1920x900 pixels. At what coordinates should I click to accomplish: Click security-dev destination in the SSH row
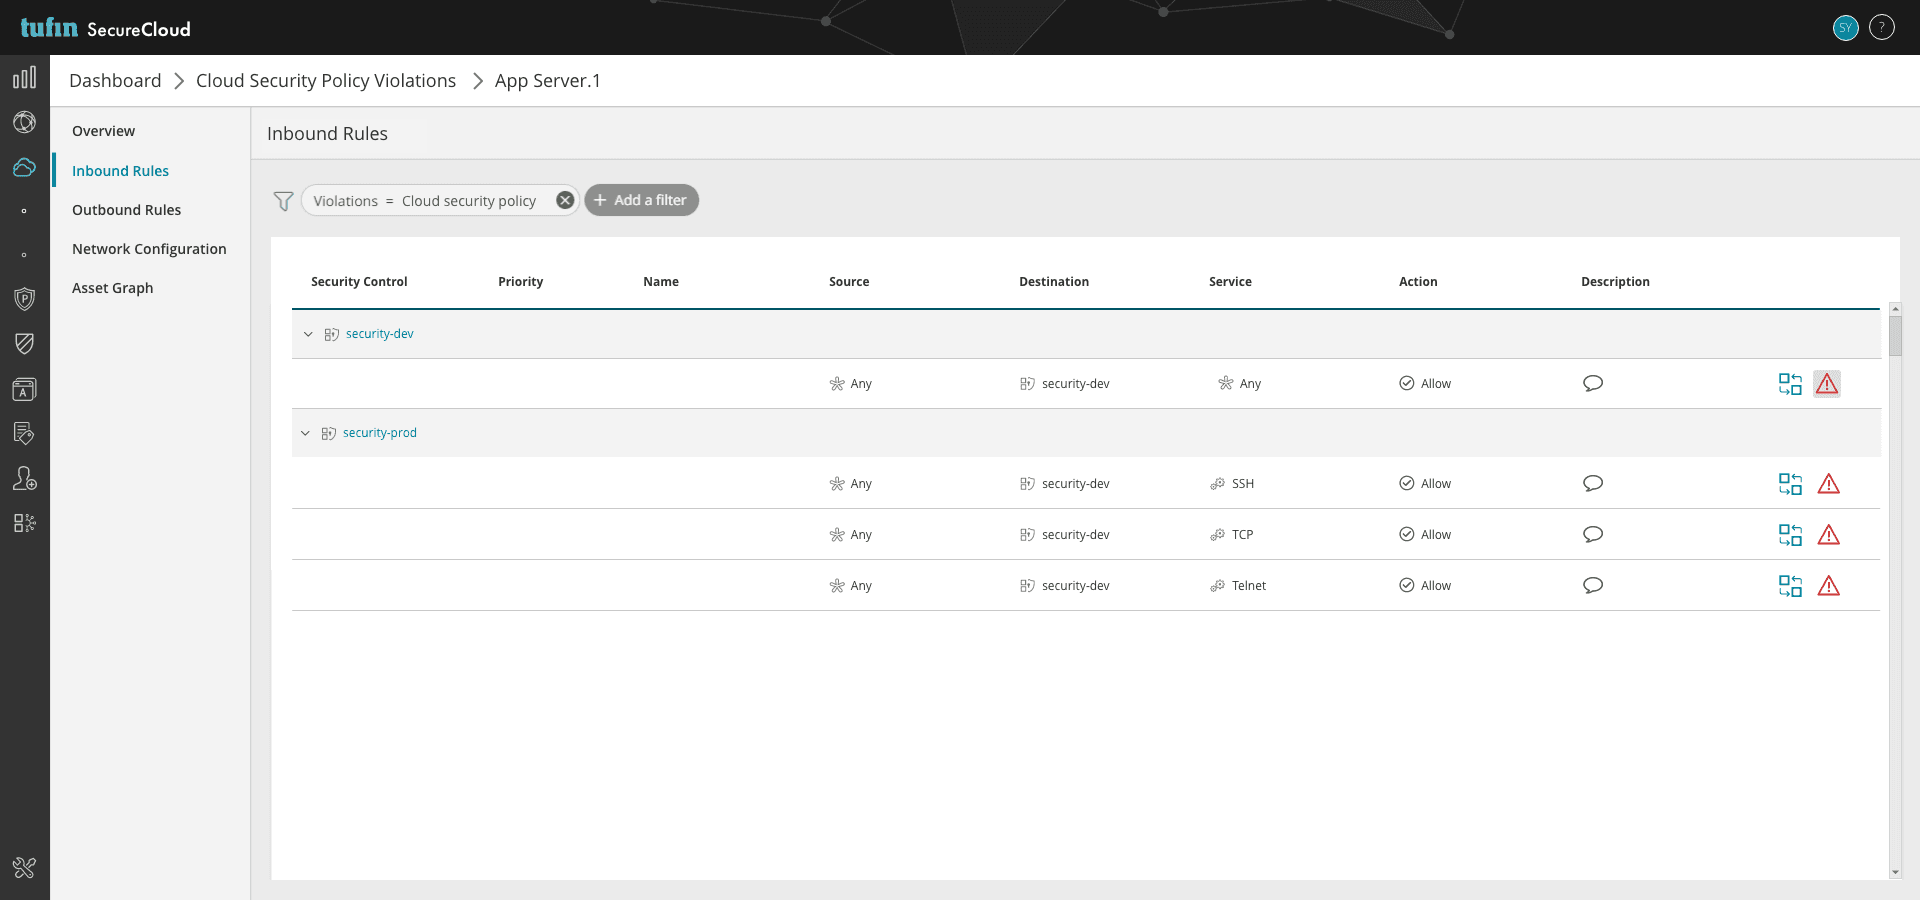click(1065, 484)
